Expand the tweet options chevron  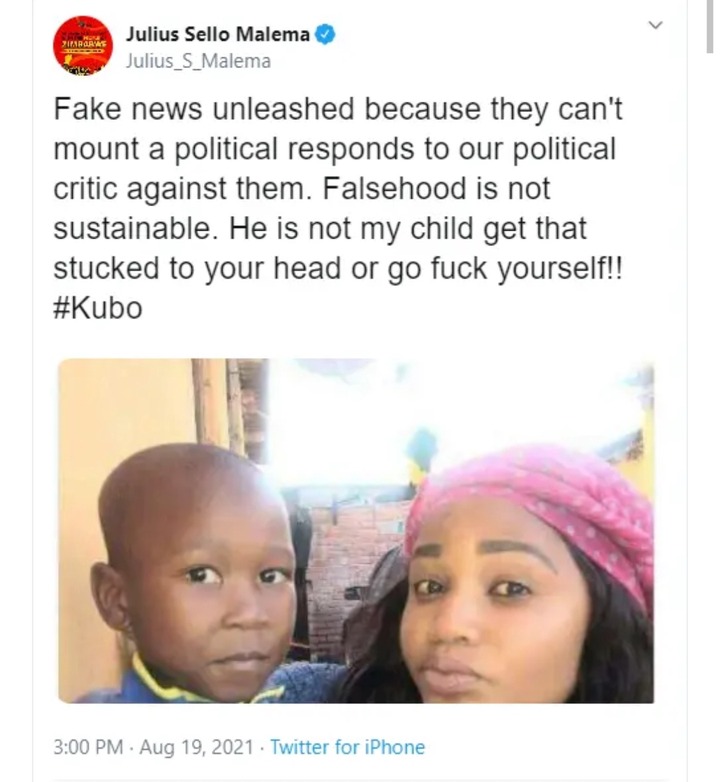click(x=656, y=24)
